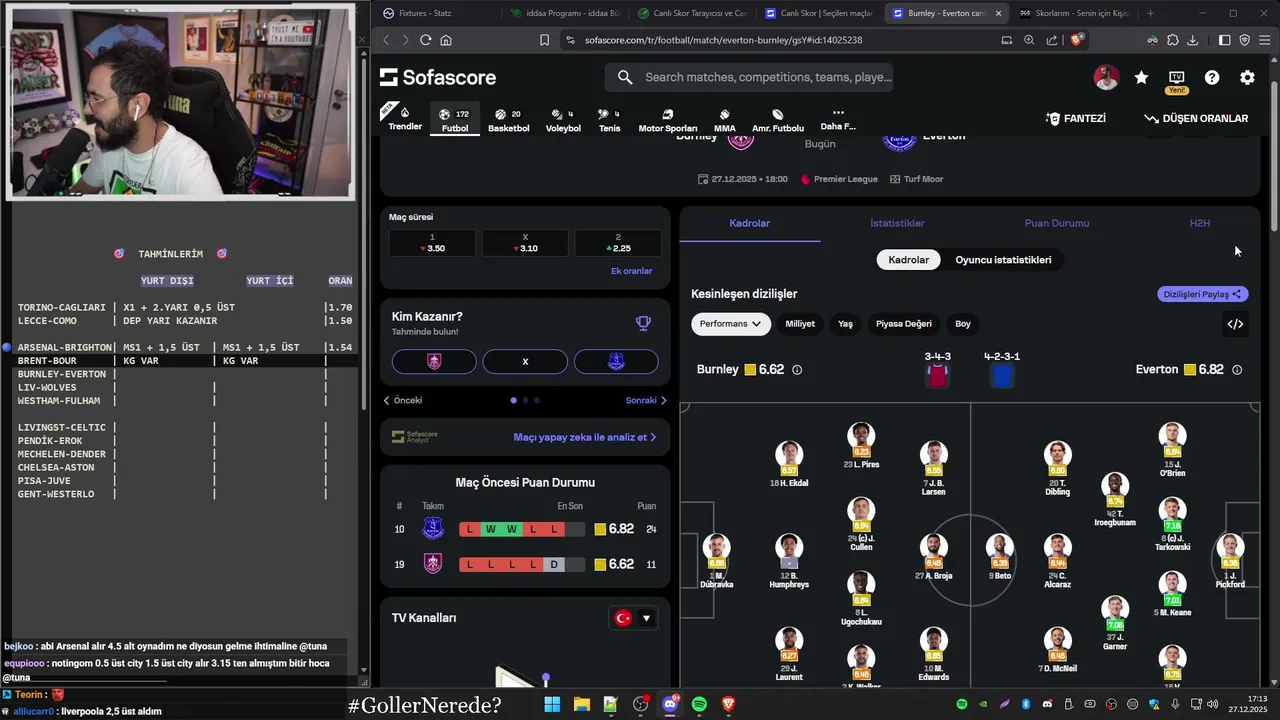The width and height of the screenshot is (1280, 720).
Task: Open the DÜŞEN ORANLAR link
Action: (1196, 118)
